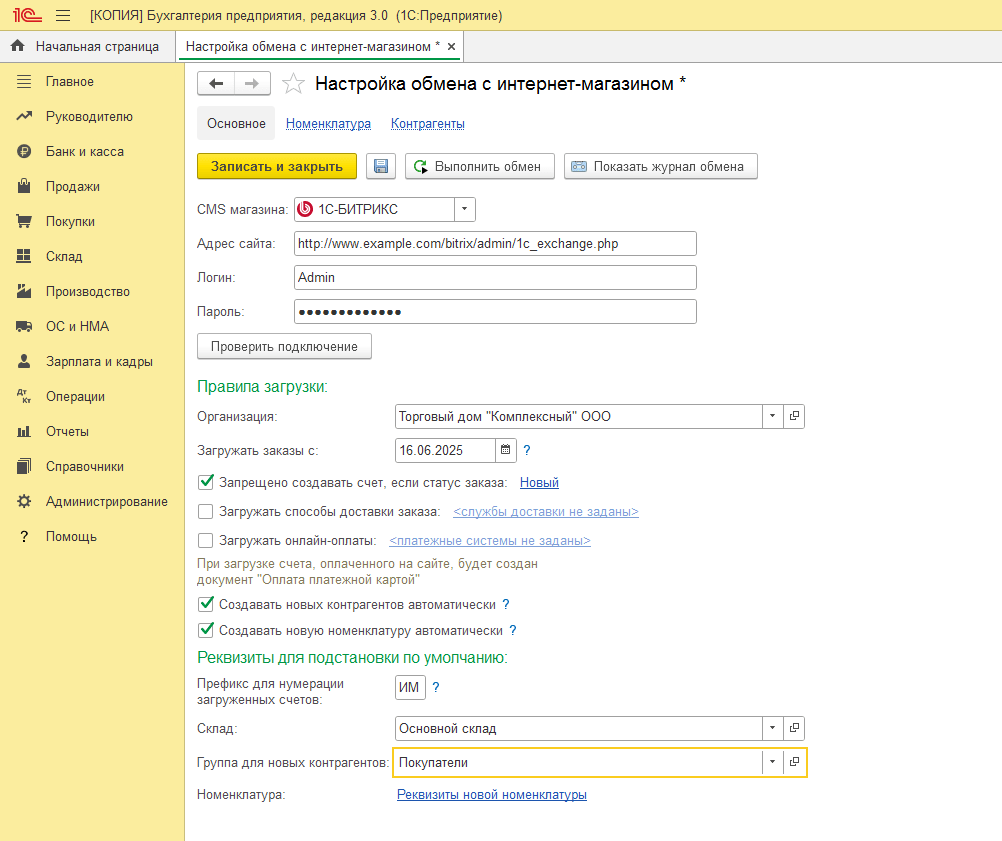Click Показать журнал обмена button
The image size is (1002, 841).
(x=661, y=166)
